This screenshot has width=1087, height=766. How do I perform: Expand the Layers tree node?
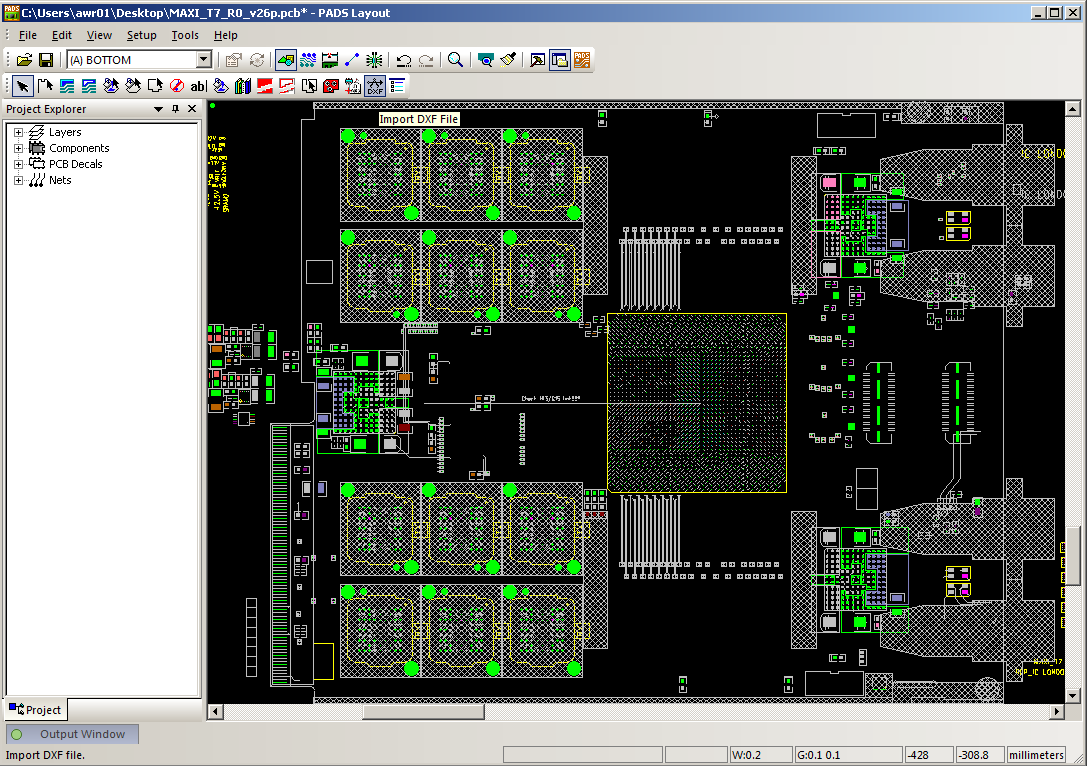18,132
